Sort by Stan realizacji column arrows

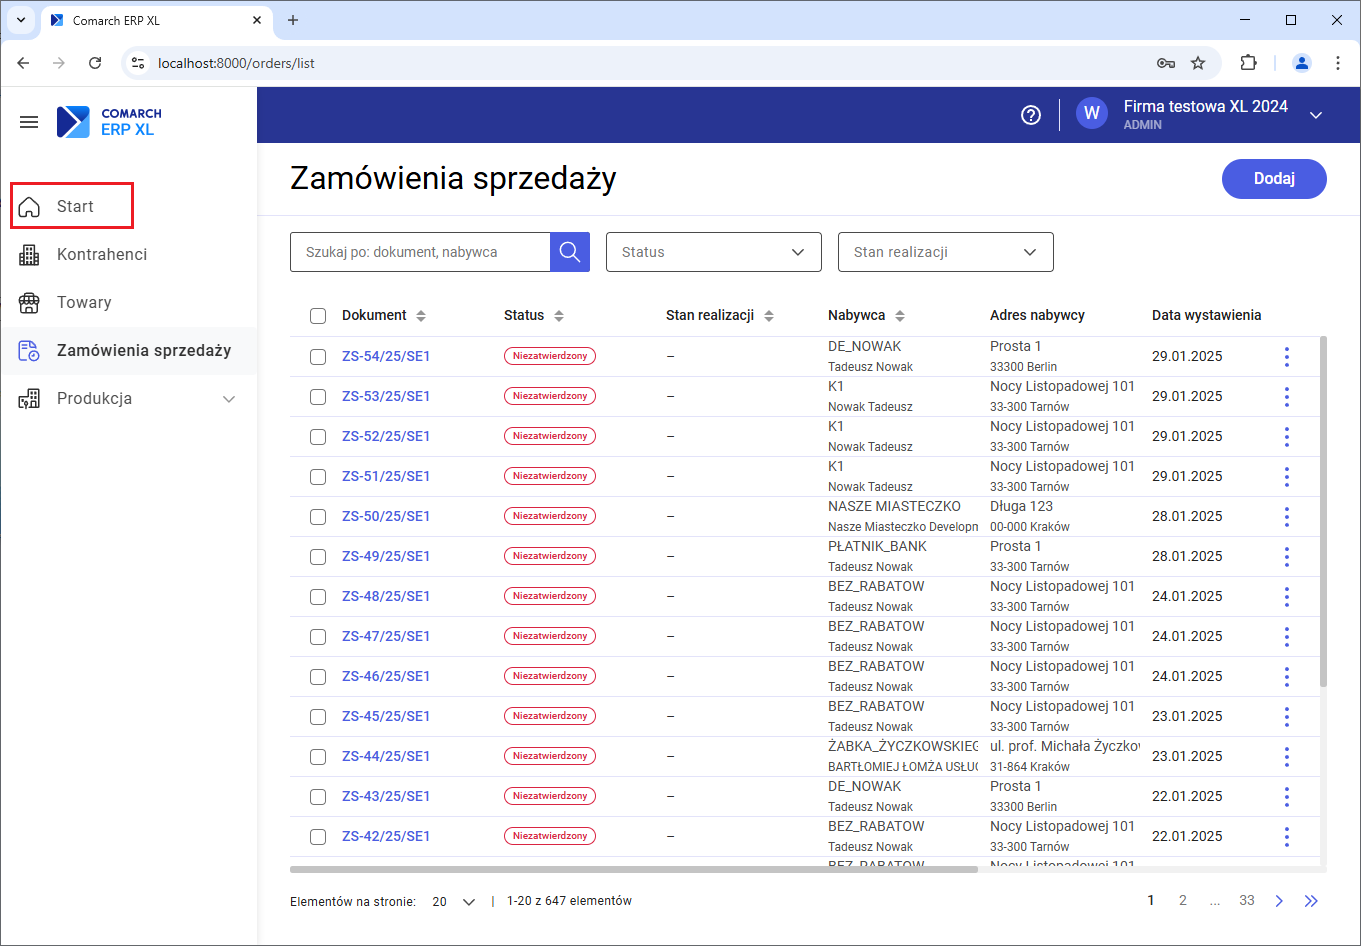click(x=769, y=316)
